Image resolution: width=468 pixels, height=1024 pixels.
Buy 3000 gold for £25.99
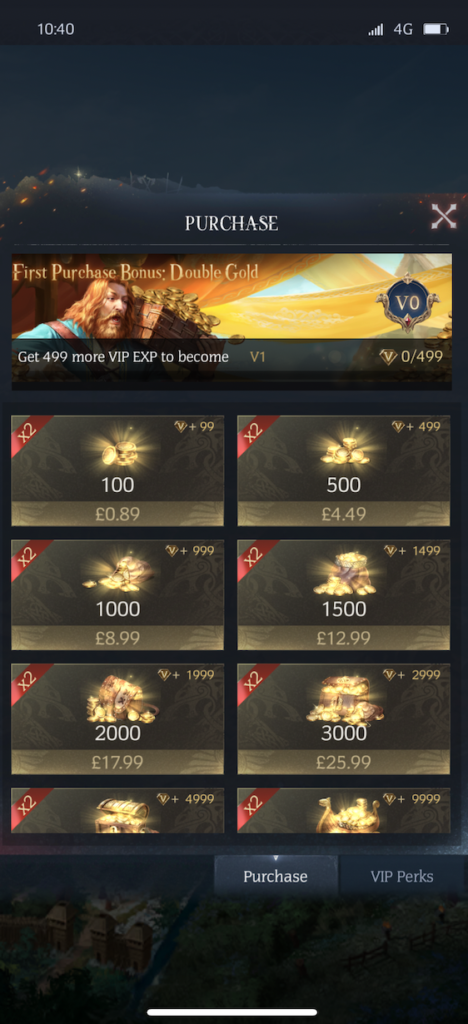pos(343,762)
